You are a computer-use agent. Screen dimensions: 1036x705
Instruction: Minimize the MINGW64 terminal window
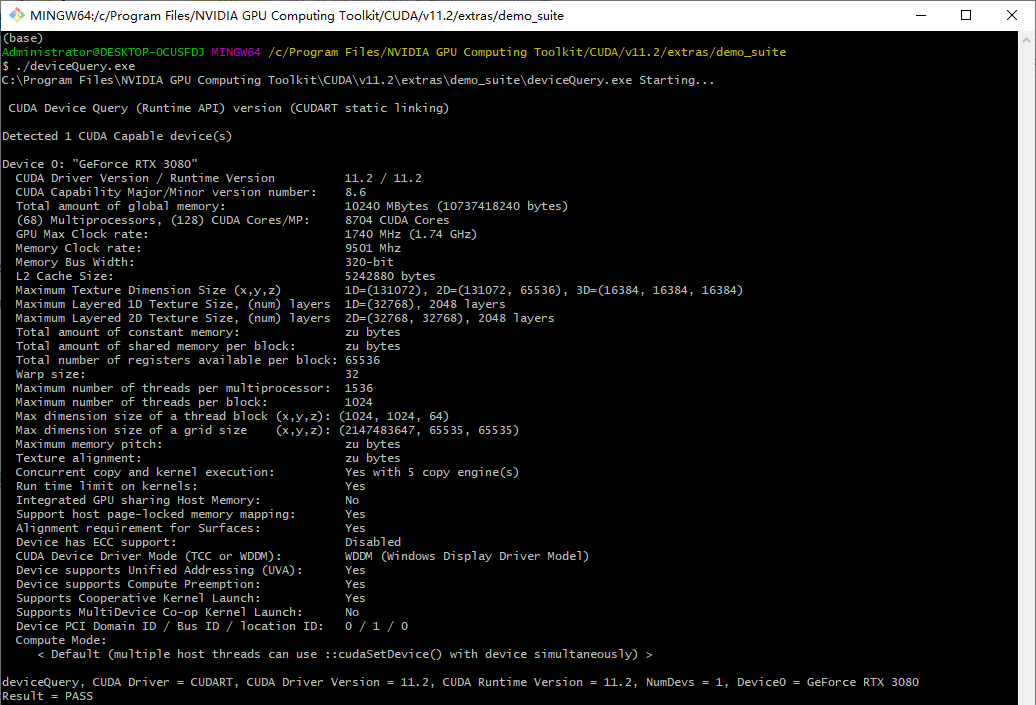click(920, 15)
